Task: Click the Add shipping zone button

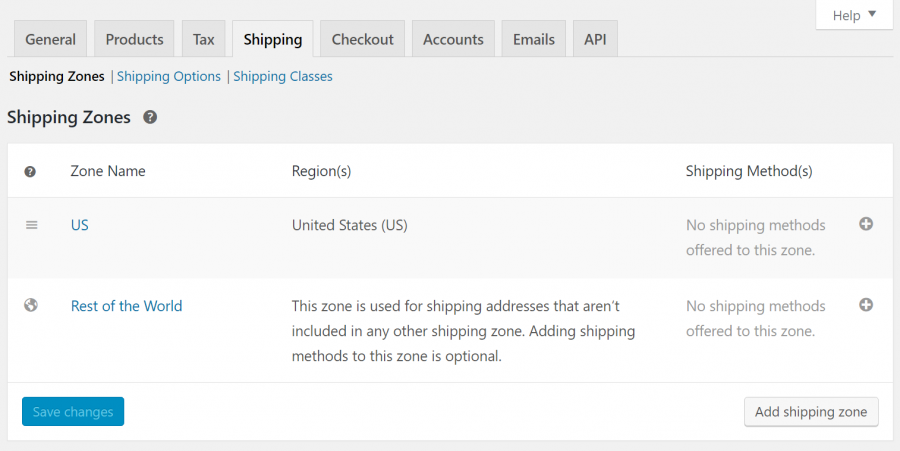Action: coord(811,412)
